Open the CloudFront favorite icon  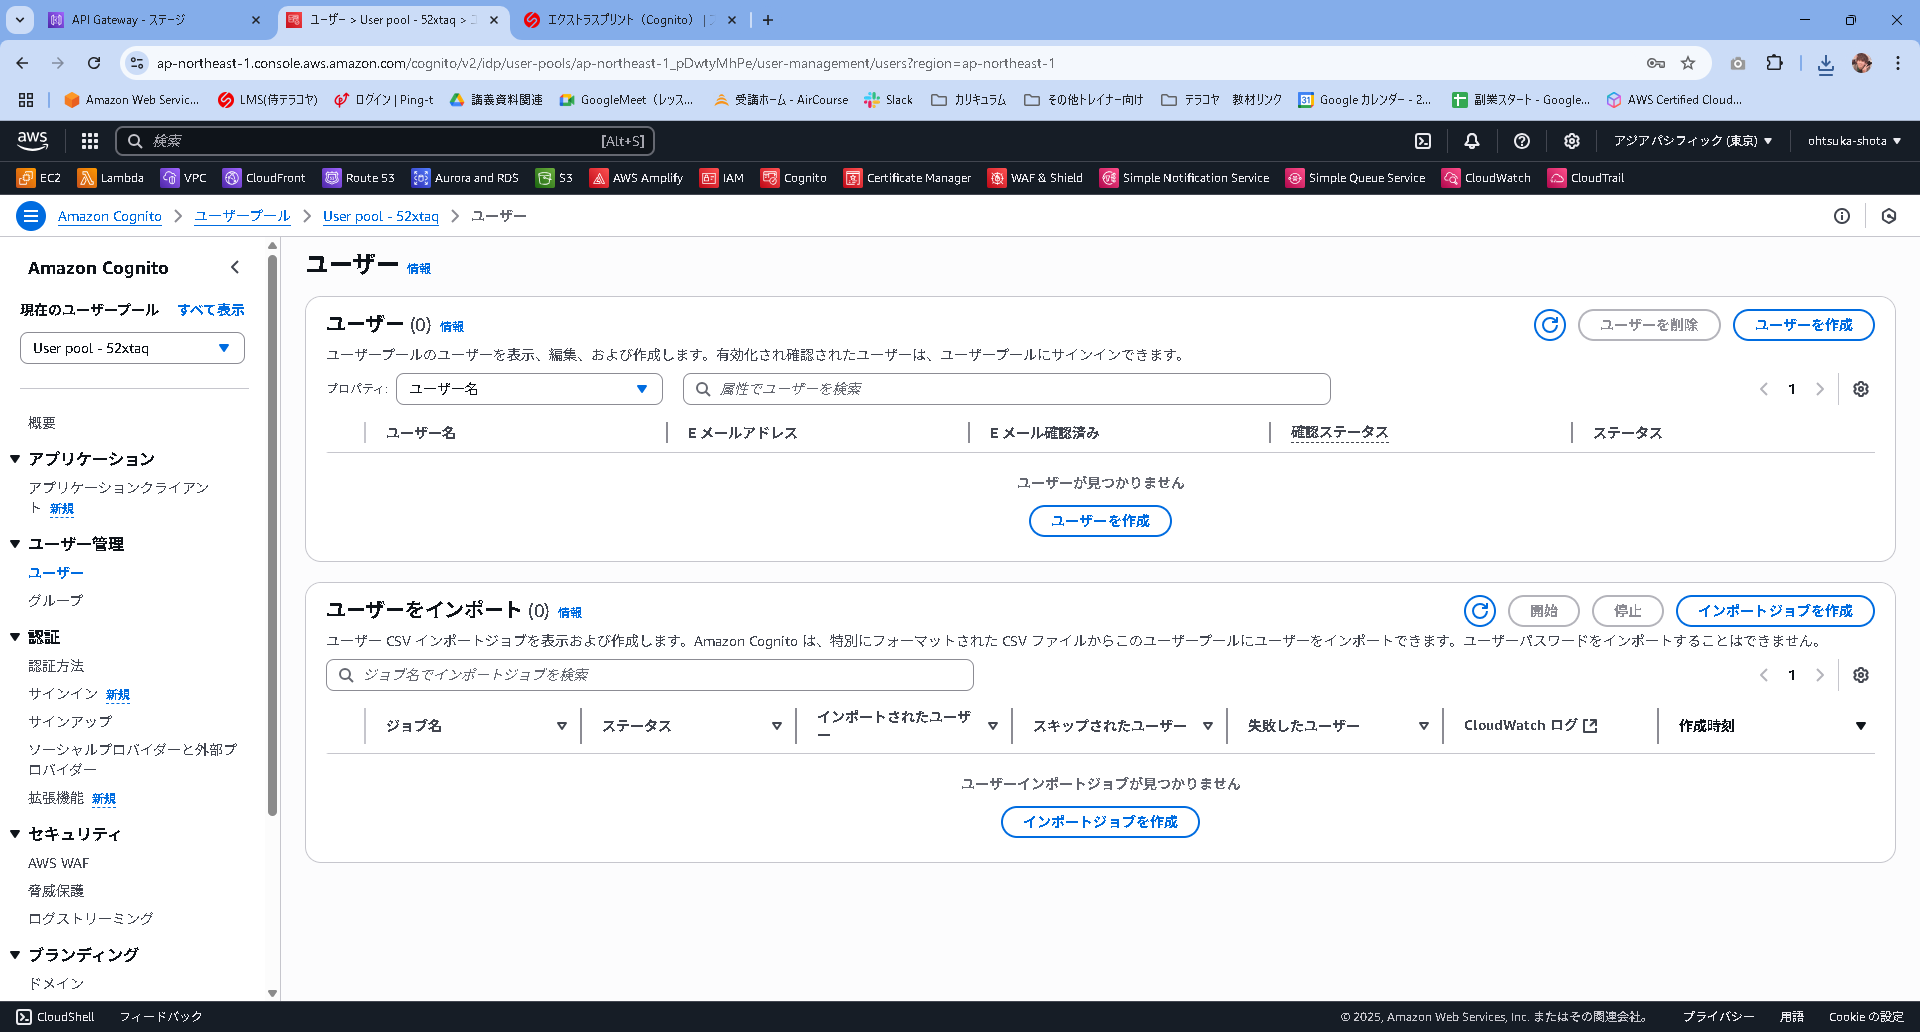point(263,177)
